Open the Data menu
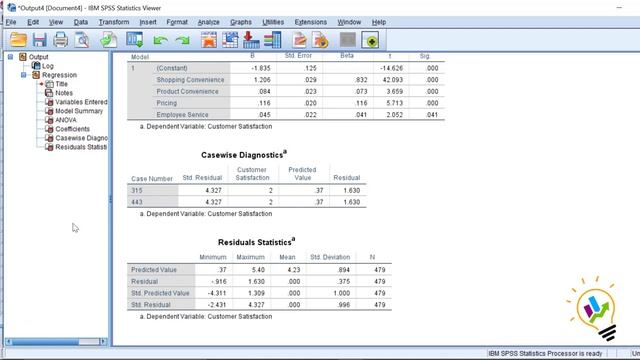 pos(81,22)
